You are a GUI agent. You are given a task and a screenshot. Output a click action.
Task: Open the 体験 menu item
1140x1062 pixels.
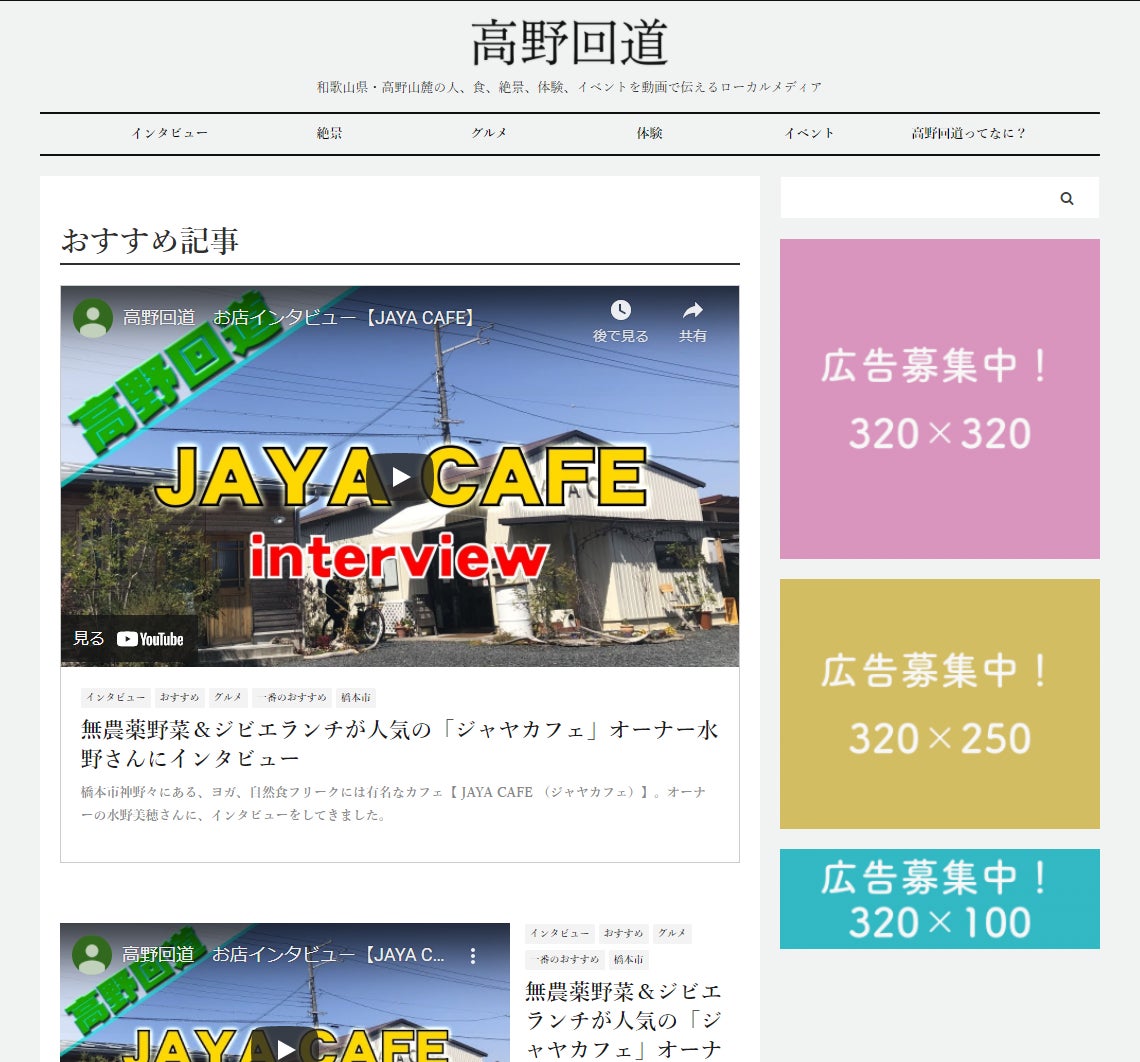coord(649,133)
